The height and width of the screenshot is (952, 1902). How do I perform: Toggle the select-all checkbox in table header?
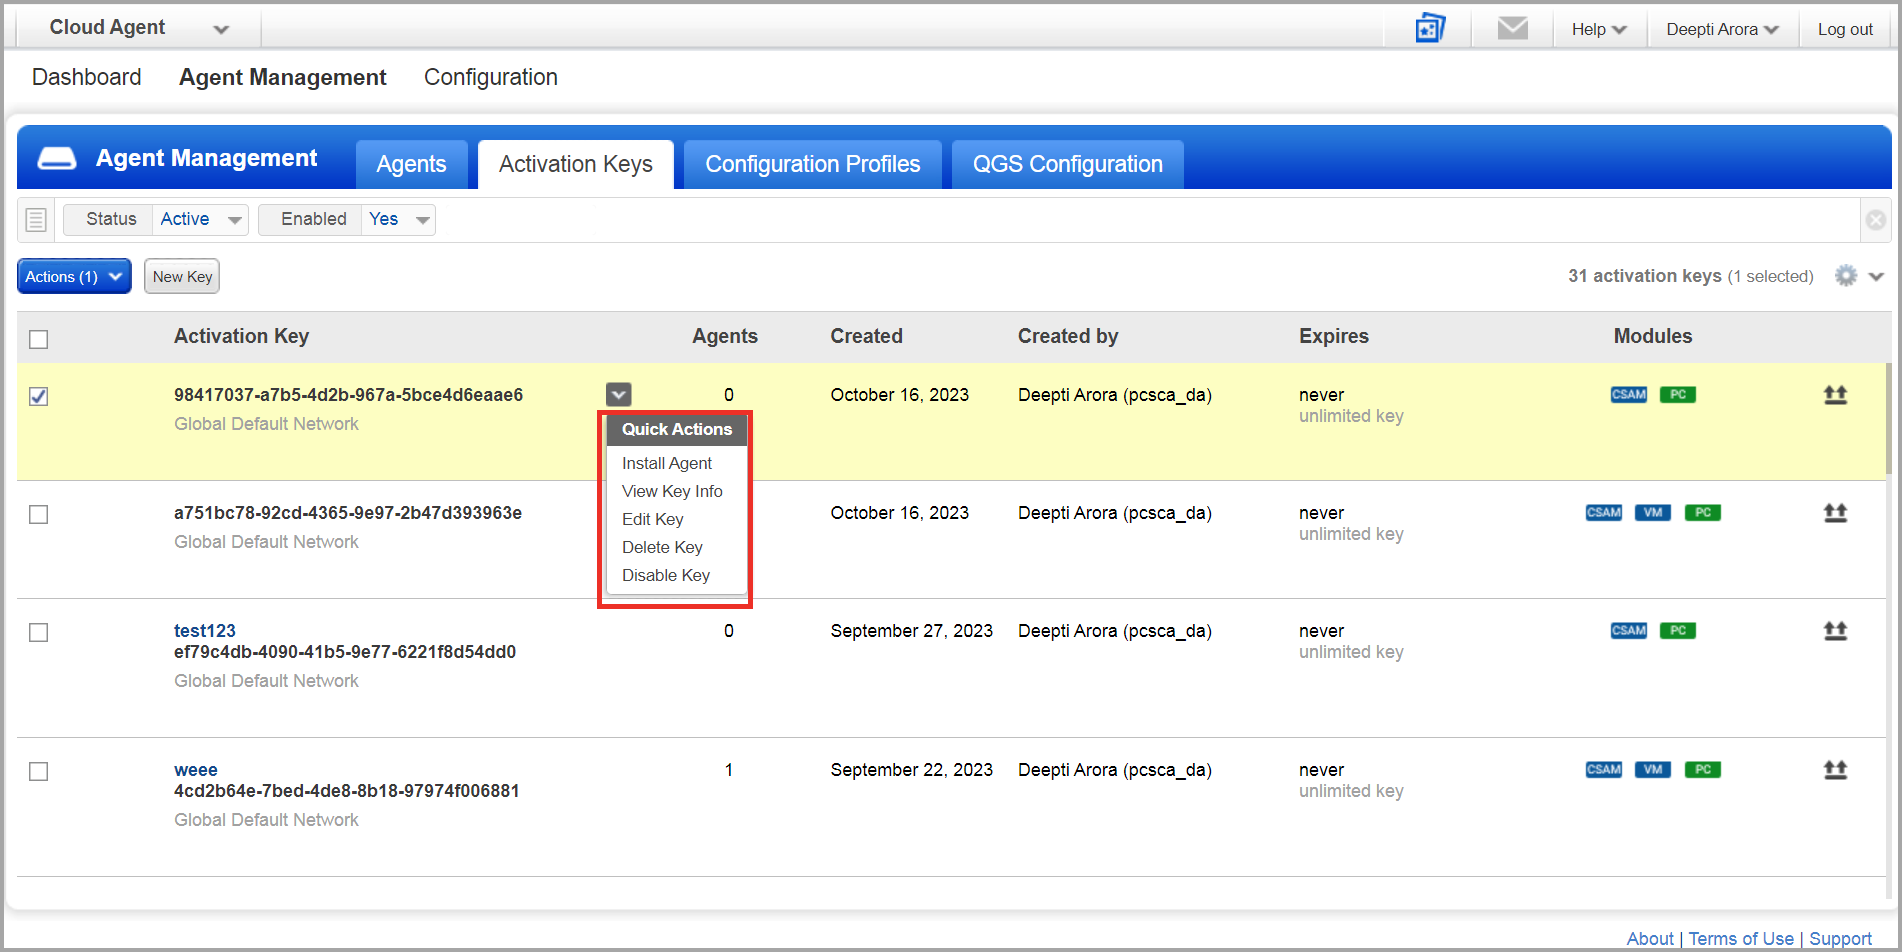(x=39, y=339)
